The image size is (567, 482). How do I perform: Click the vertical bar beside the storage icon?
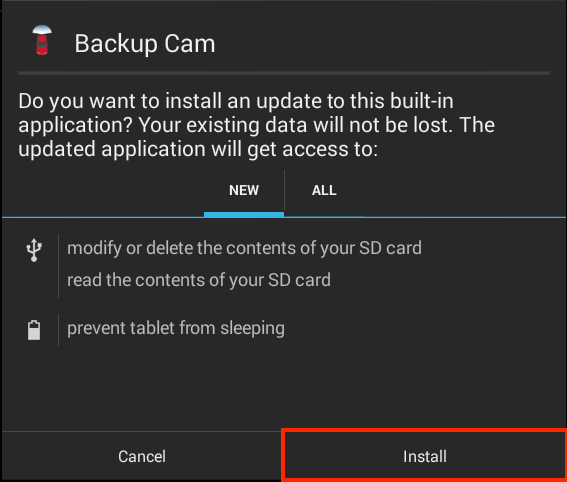point(58,266)
